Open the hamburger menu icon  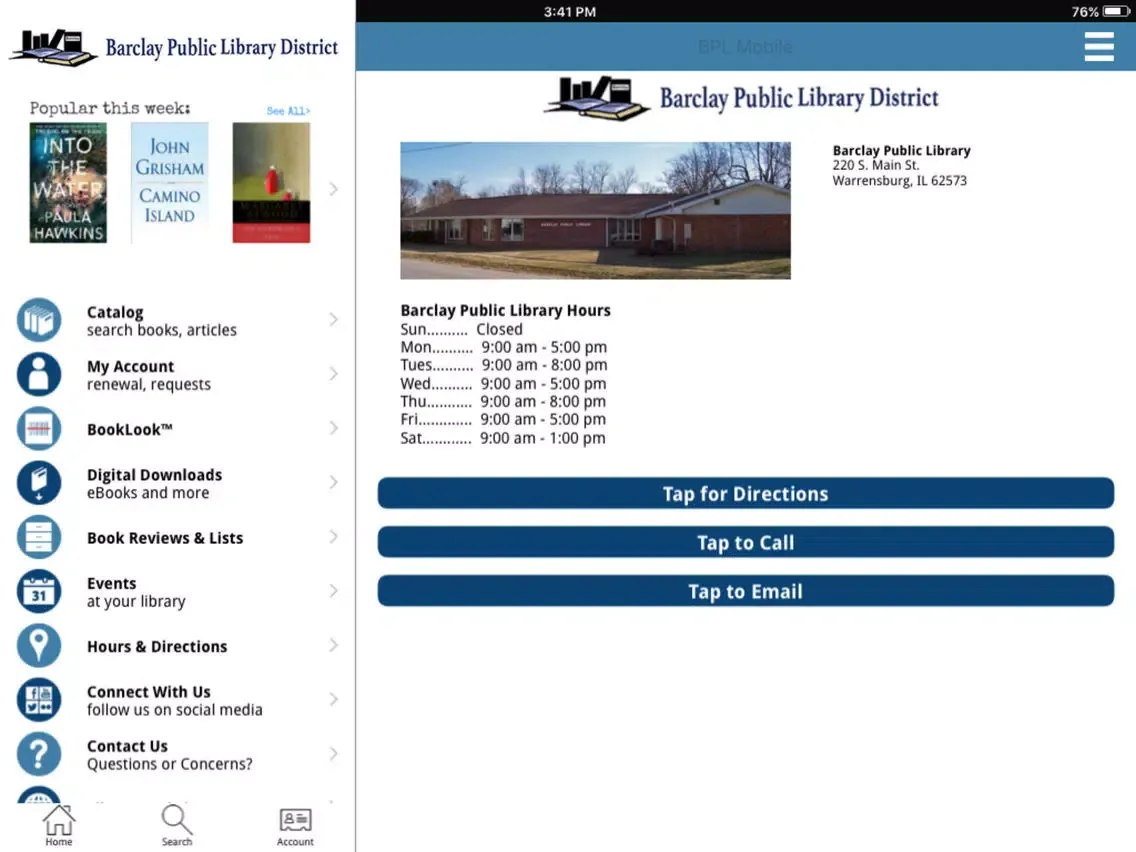coord(1098,46)
